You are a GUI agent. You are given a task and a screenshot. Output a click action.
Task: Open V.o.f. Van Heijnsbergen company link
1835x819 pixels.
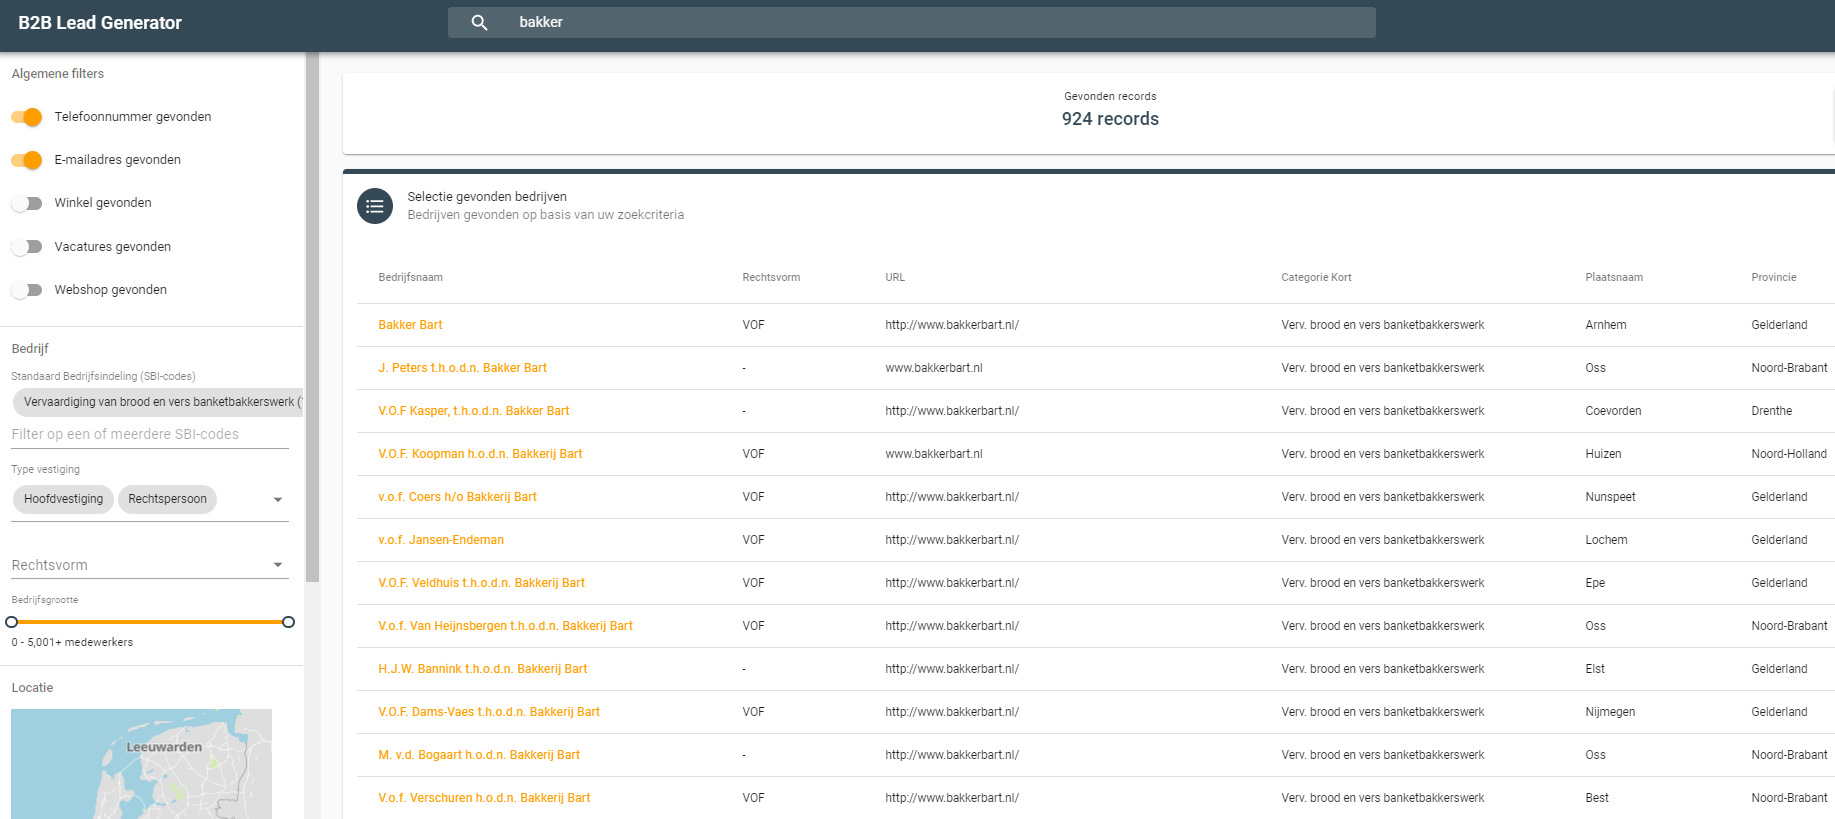[505, 626]
